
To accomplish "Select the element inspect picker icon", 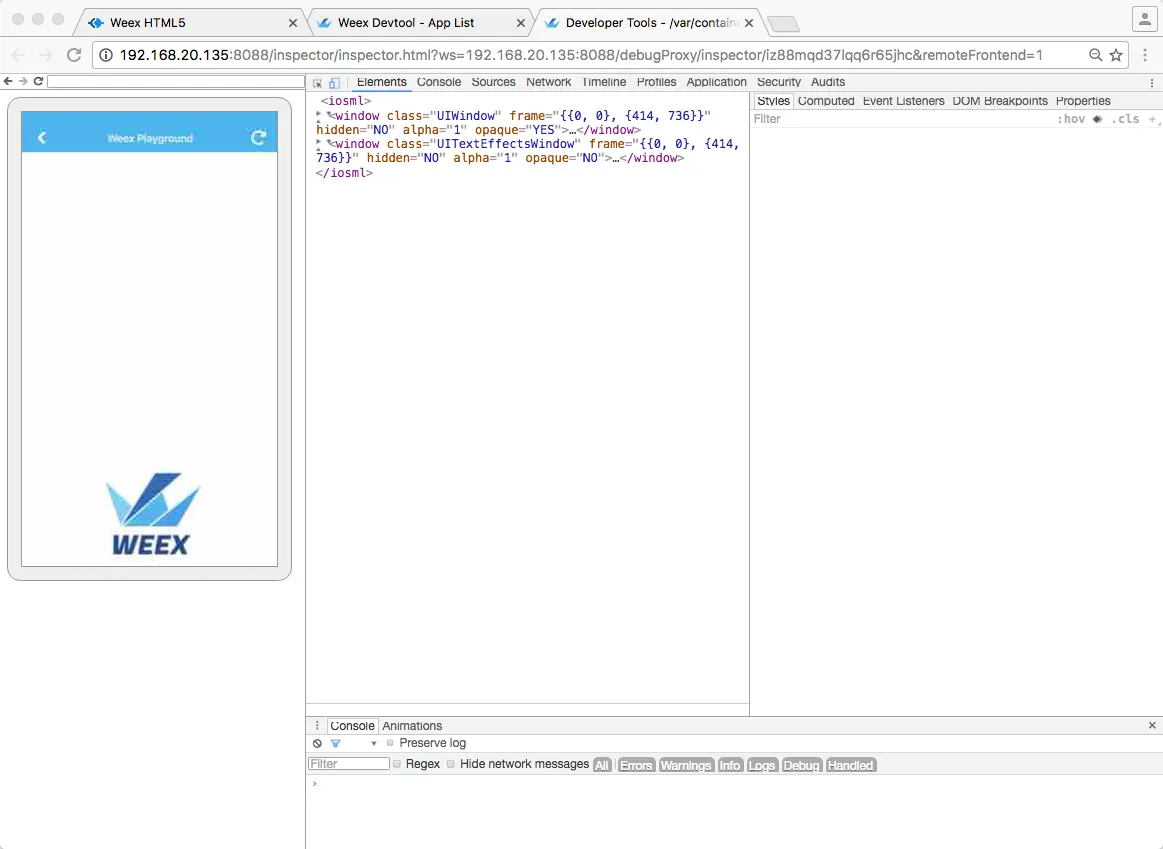I will click(x=317, y=83).
